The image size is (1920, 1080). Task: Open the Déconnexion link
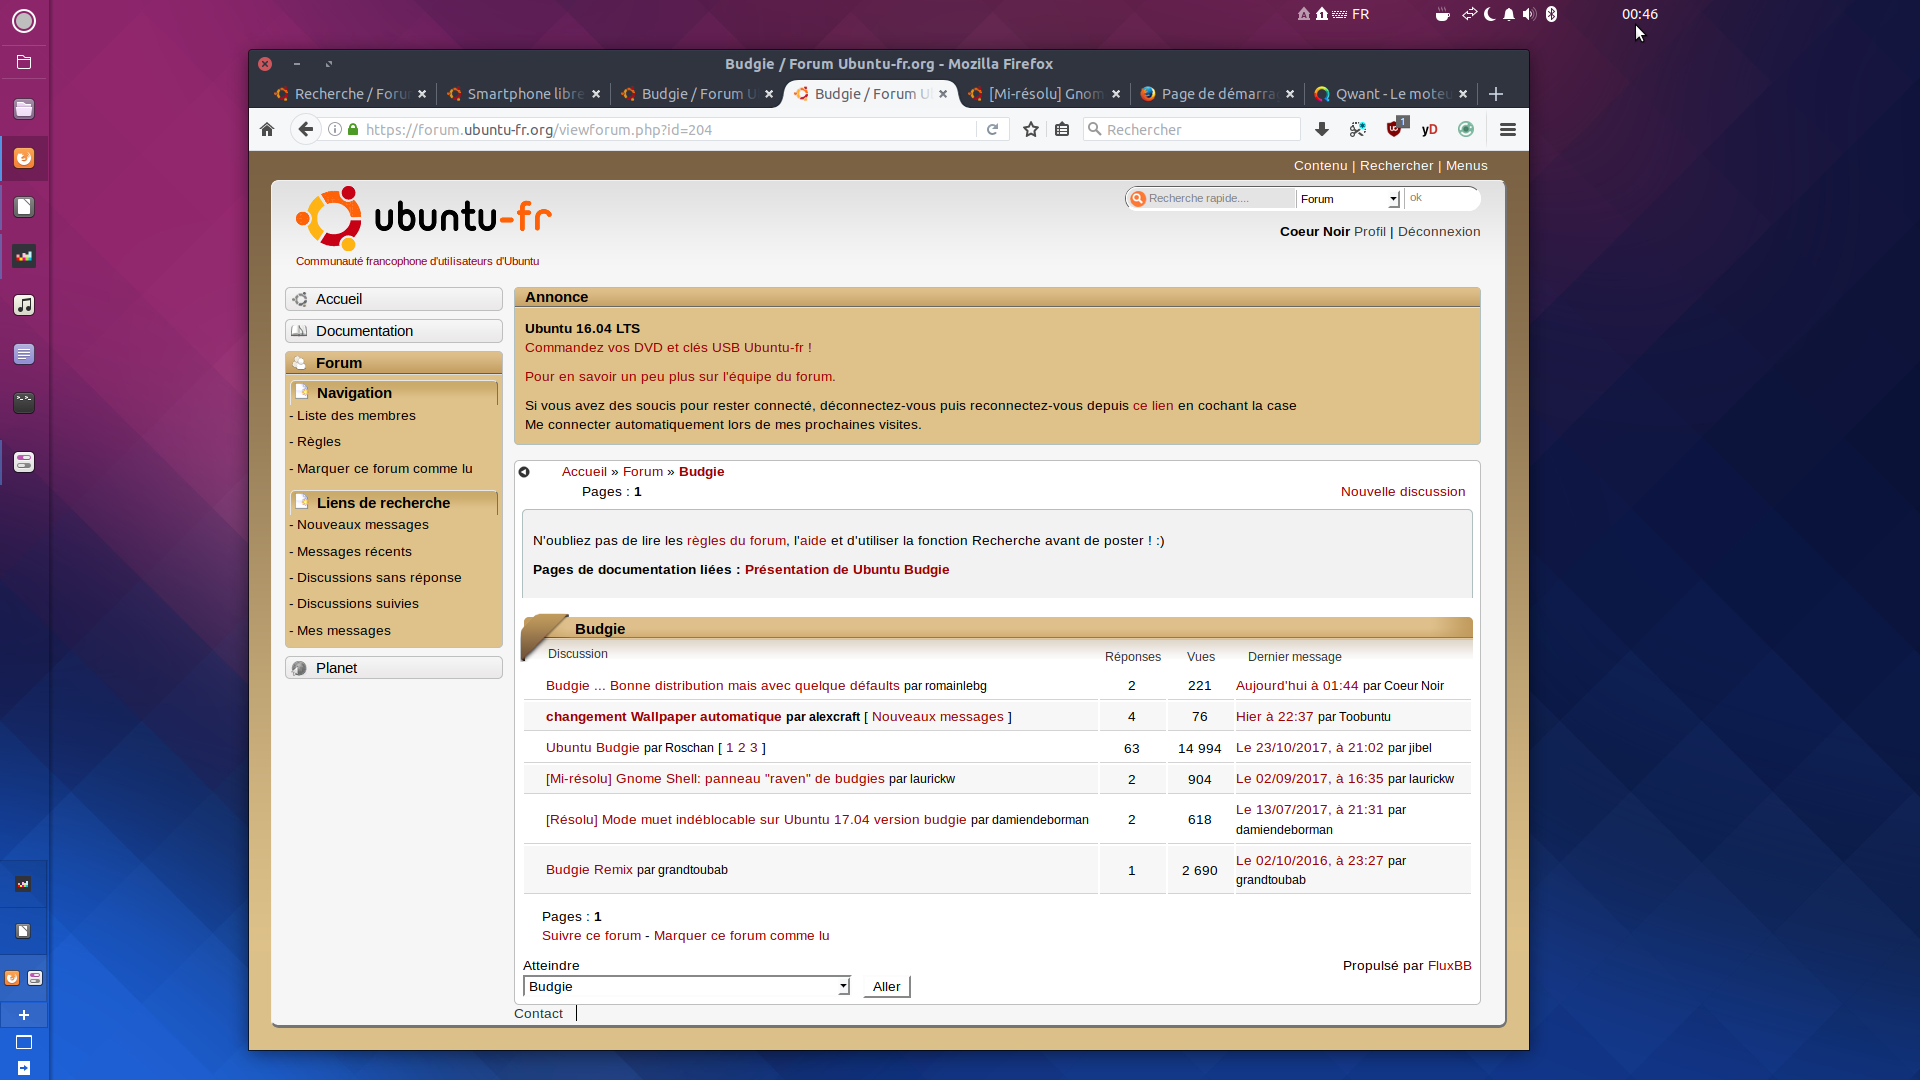pos(1439,232)
